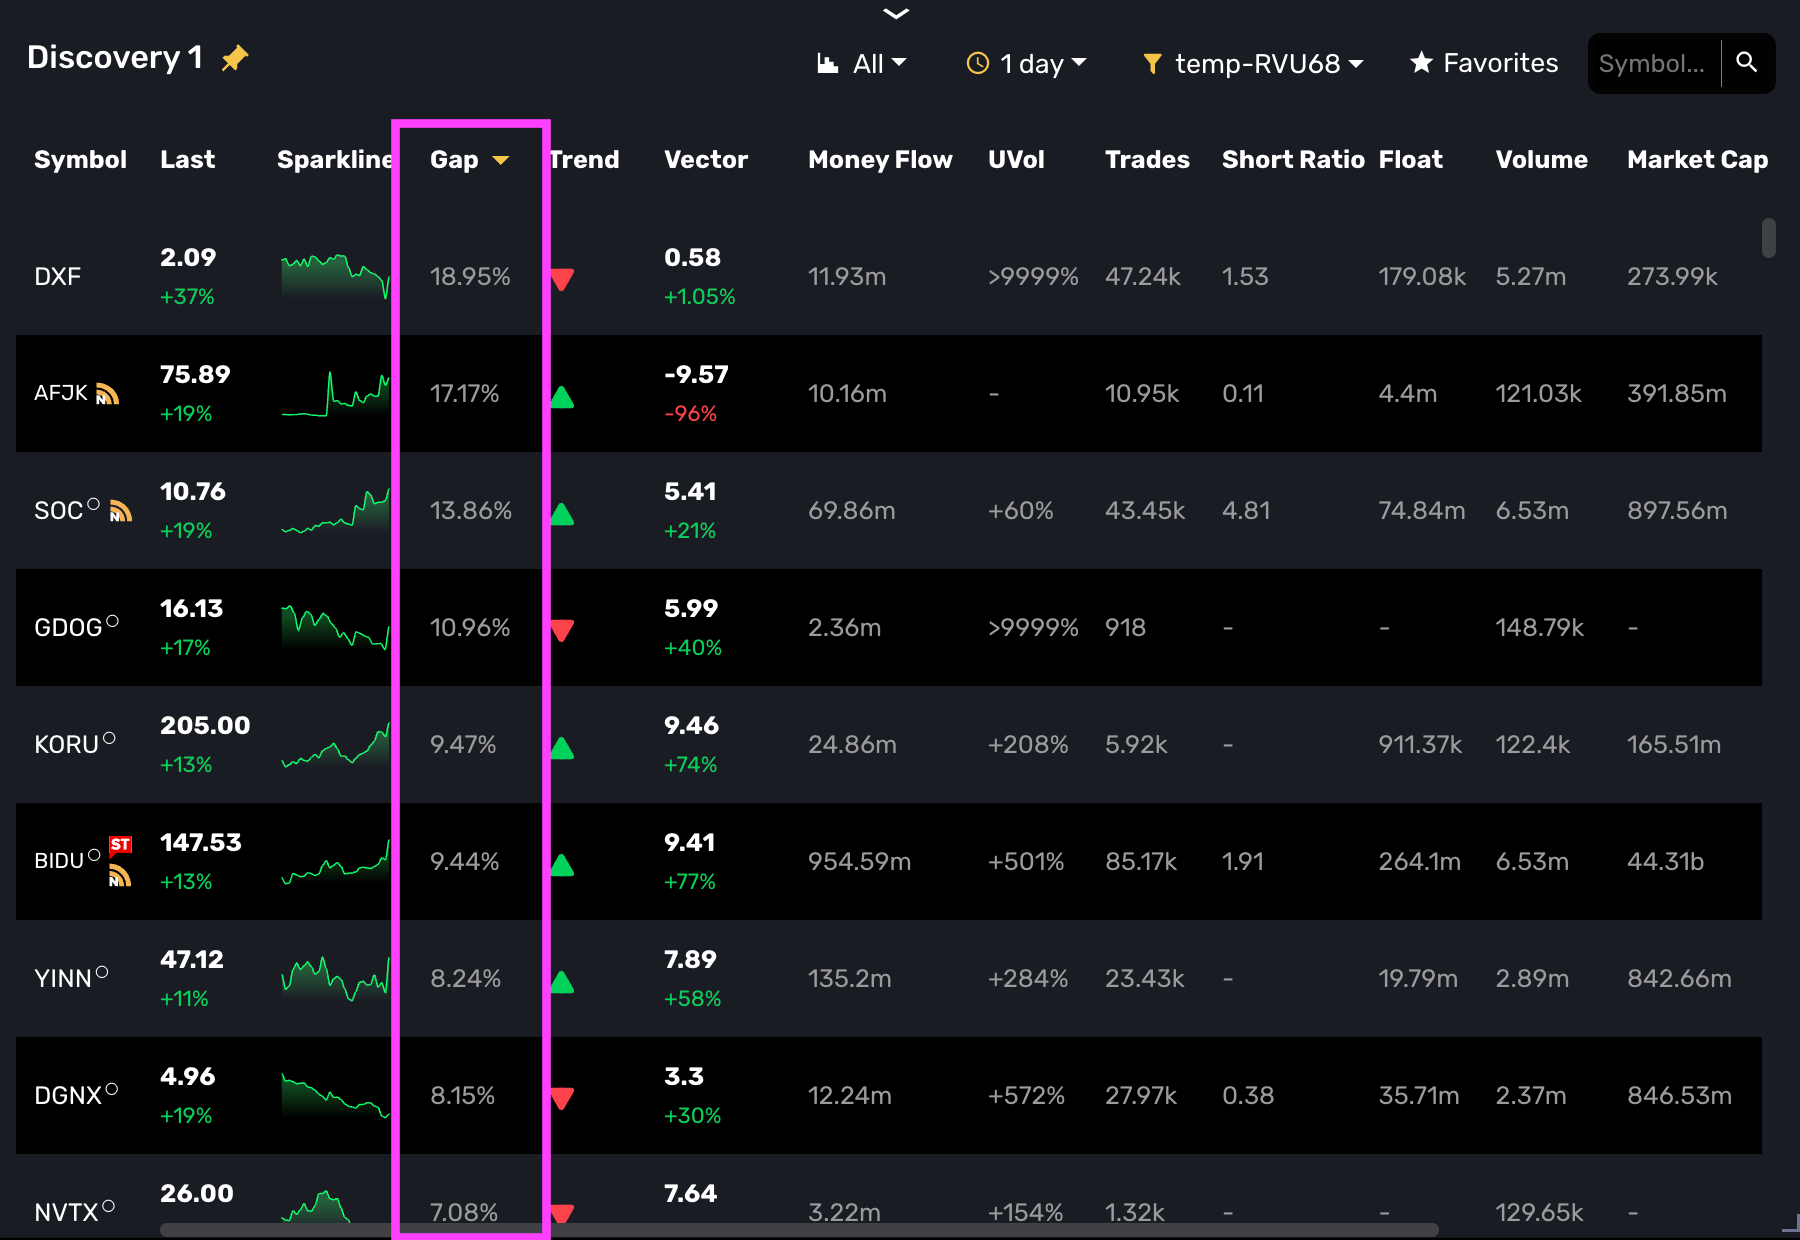The image size is (1800, 1240).
Task: Open the temp-RVU68 filter dropdown
Action: coord(1253,63)
